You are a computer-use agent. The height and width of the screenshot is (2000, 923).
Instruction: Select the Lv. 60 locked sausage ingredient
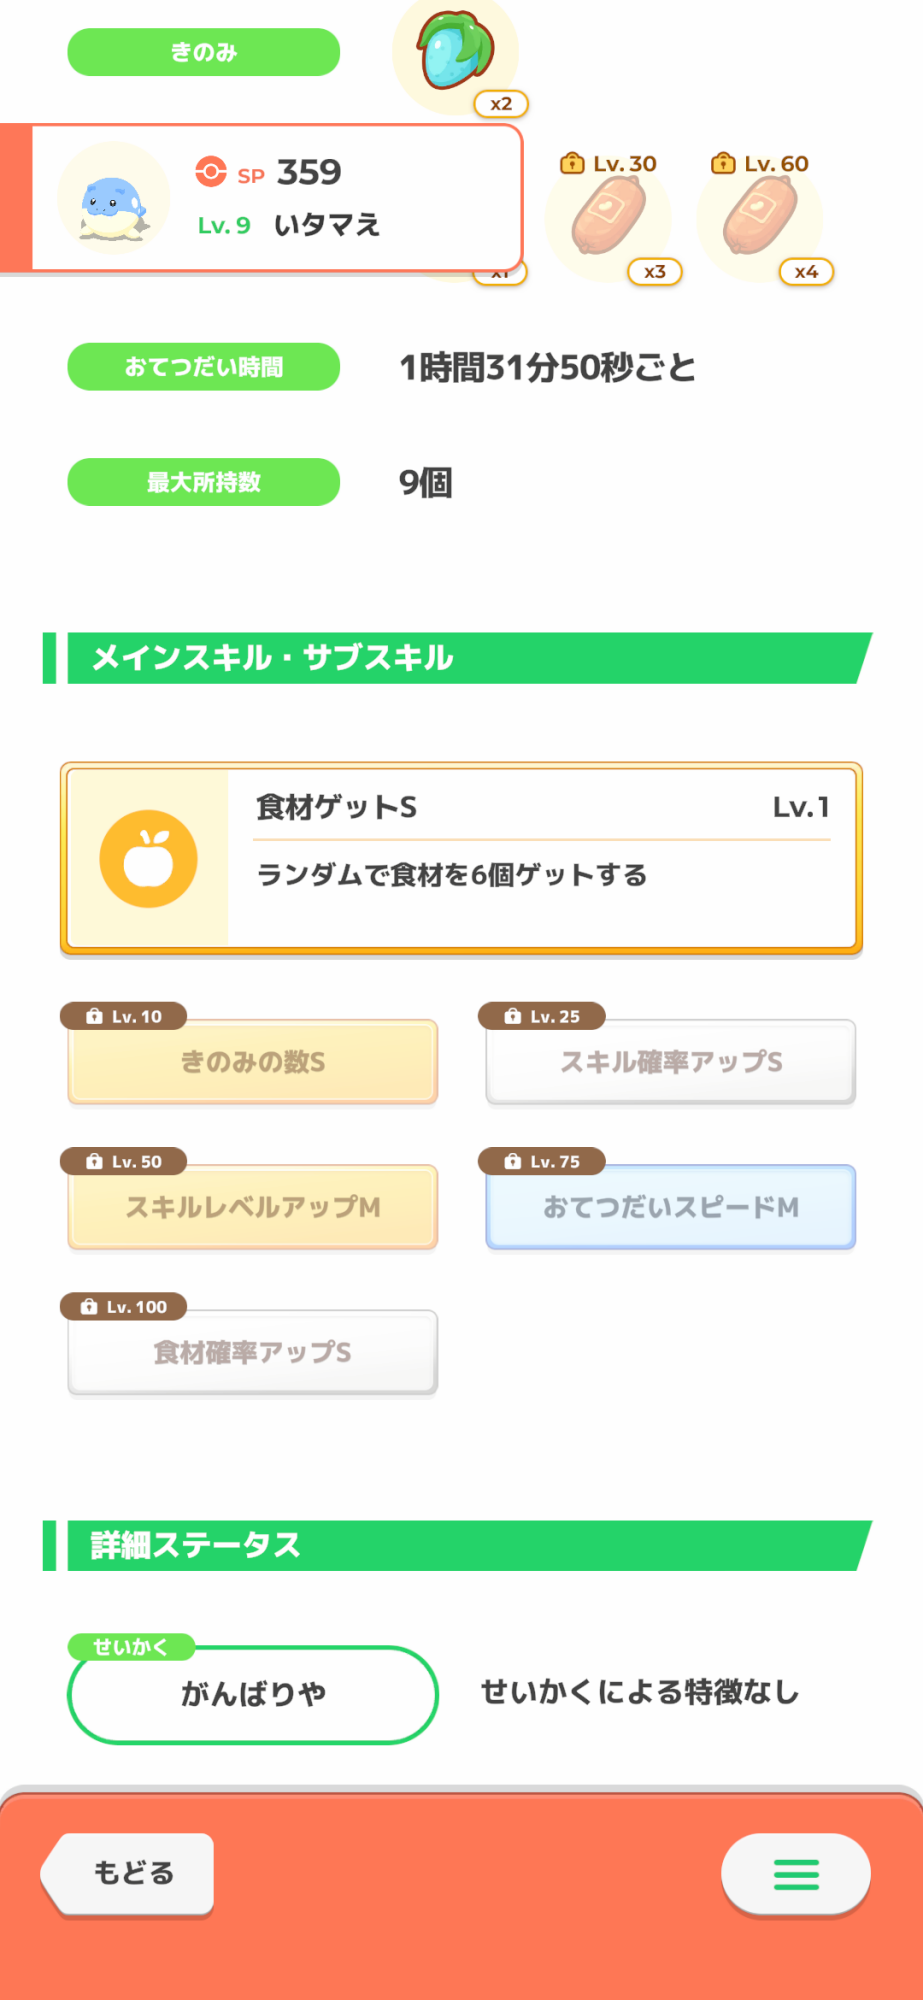pyautogui.click(x=759, y=218)
